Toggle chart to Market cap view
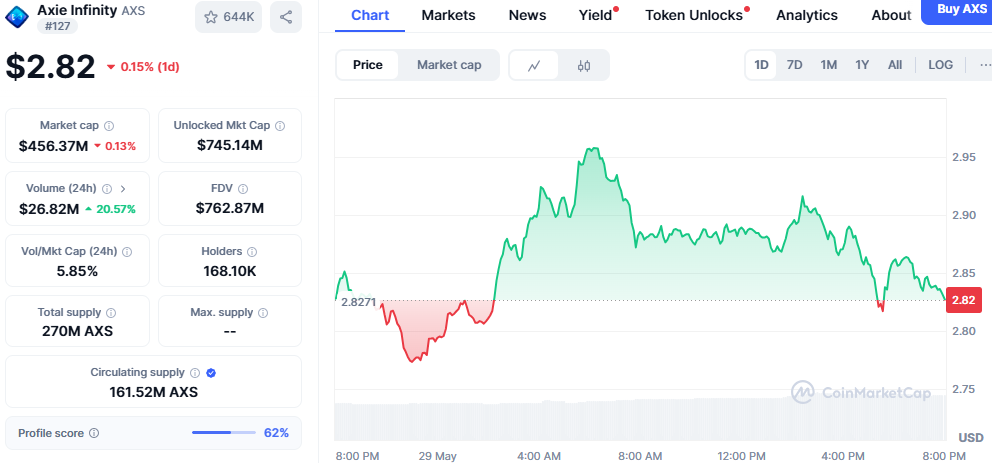Image resolution: width=992 pixels, height=463 pixels. [x=449, y=65]
